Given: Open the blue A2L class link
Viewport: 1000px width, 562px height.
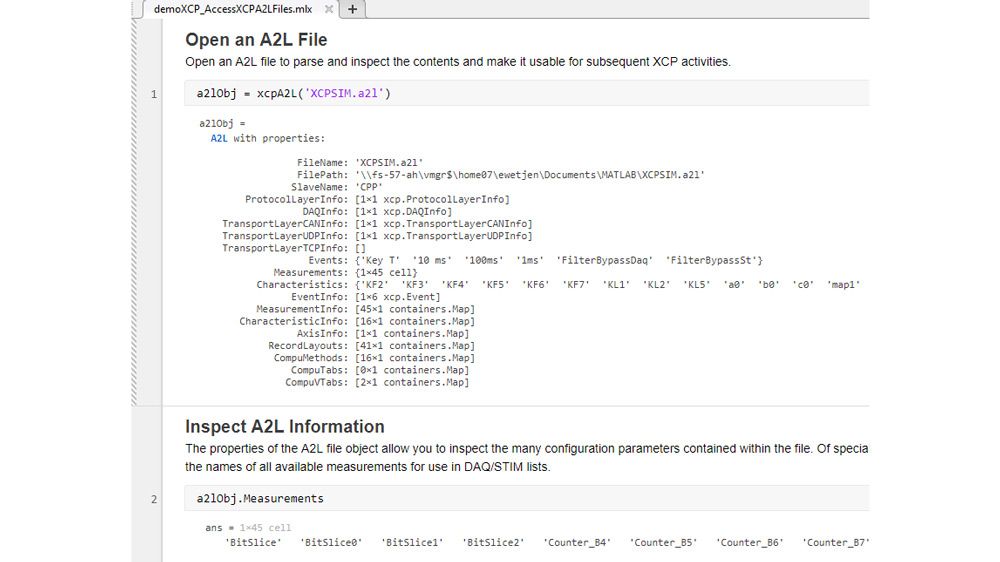Looking at the screenshot, I should point(219,138).
